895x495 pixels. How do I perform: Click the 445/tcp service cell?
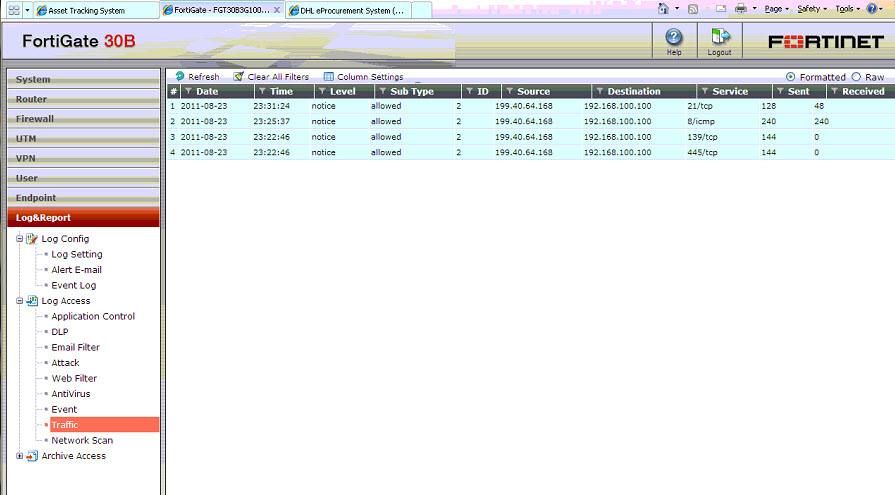[702, 152]
